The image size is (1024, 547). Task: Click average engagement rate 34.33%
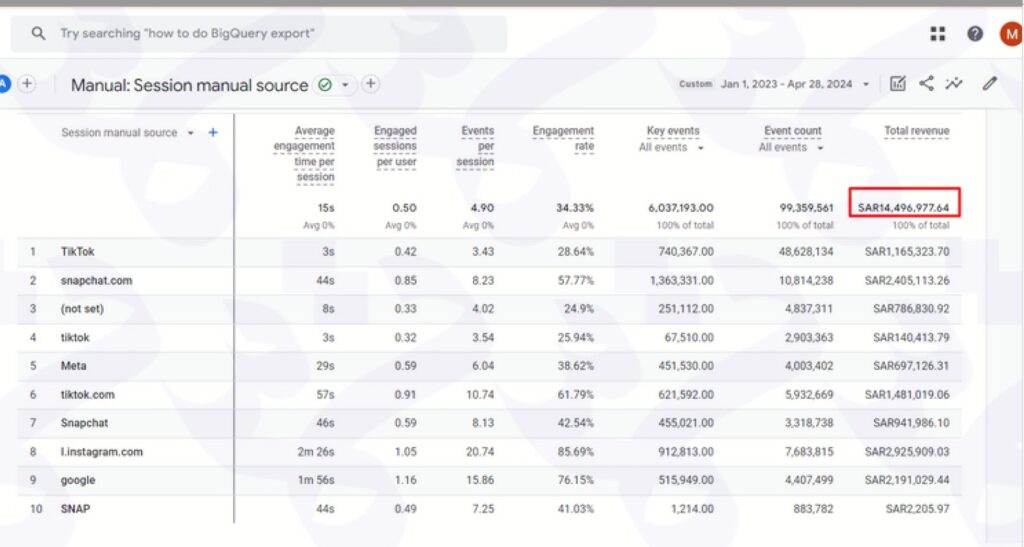(x=575, y=208)
